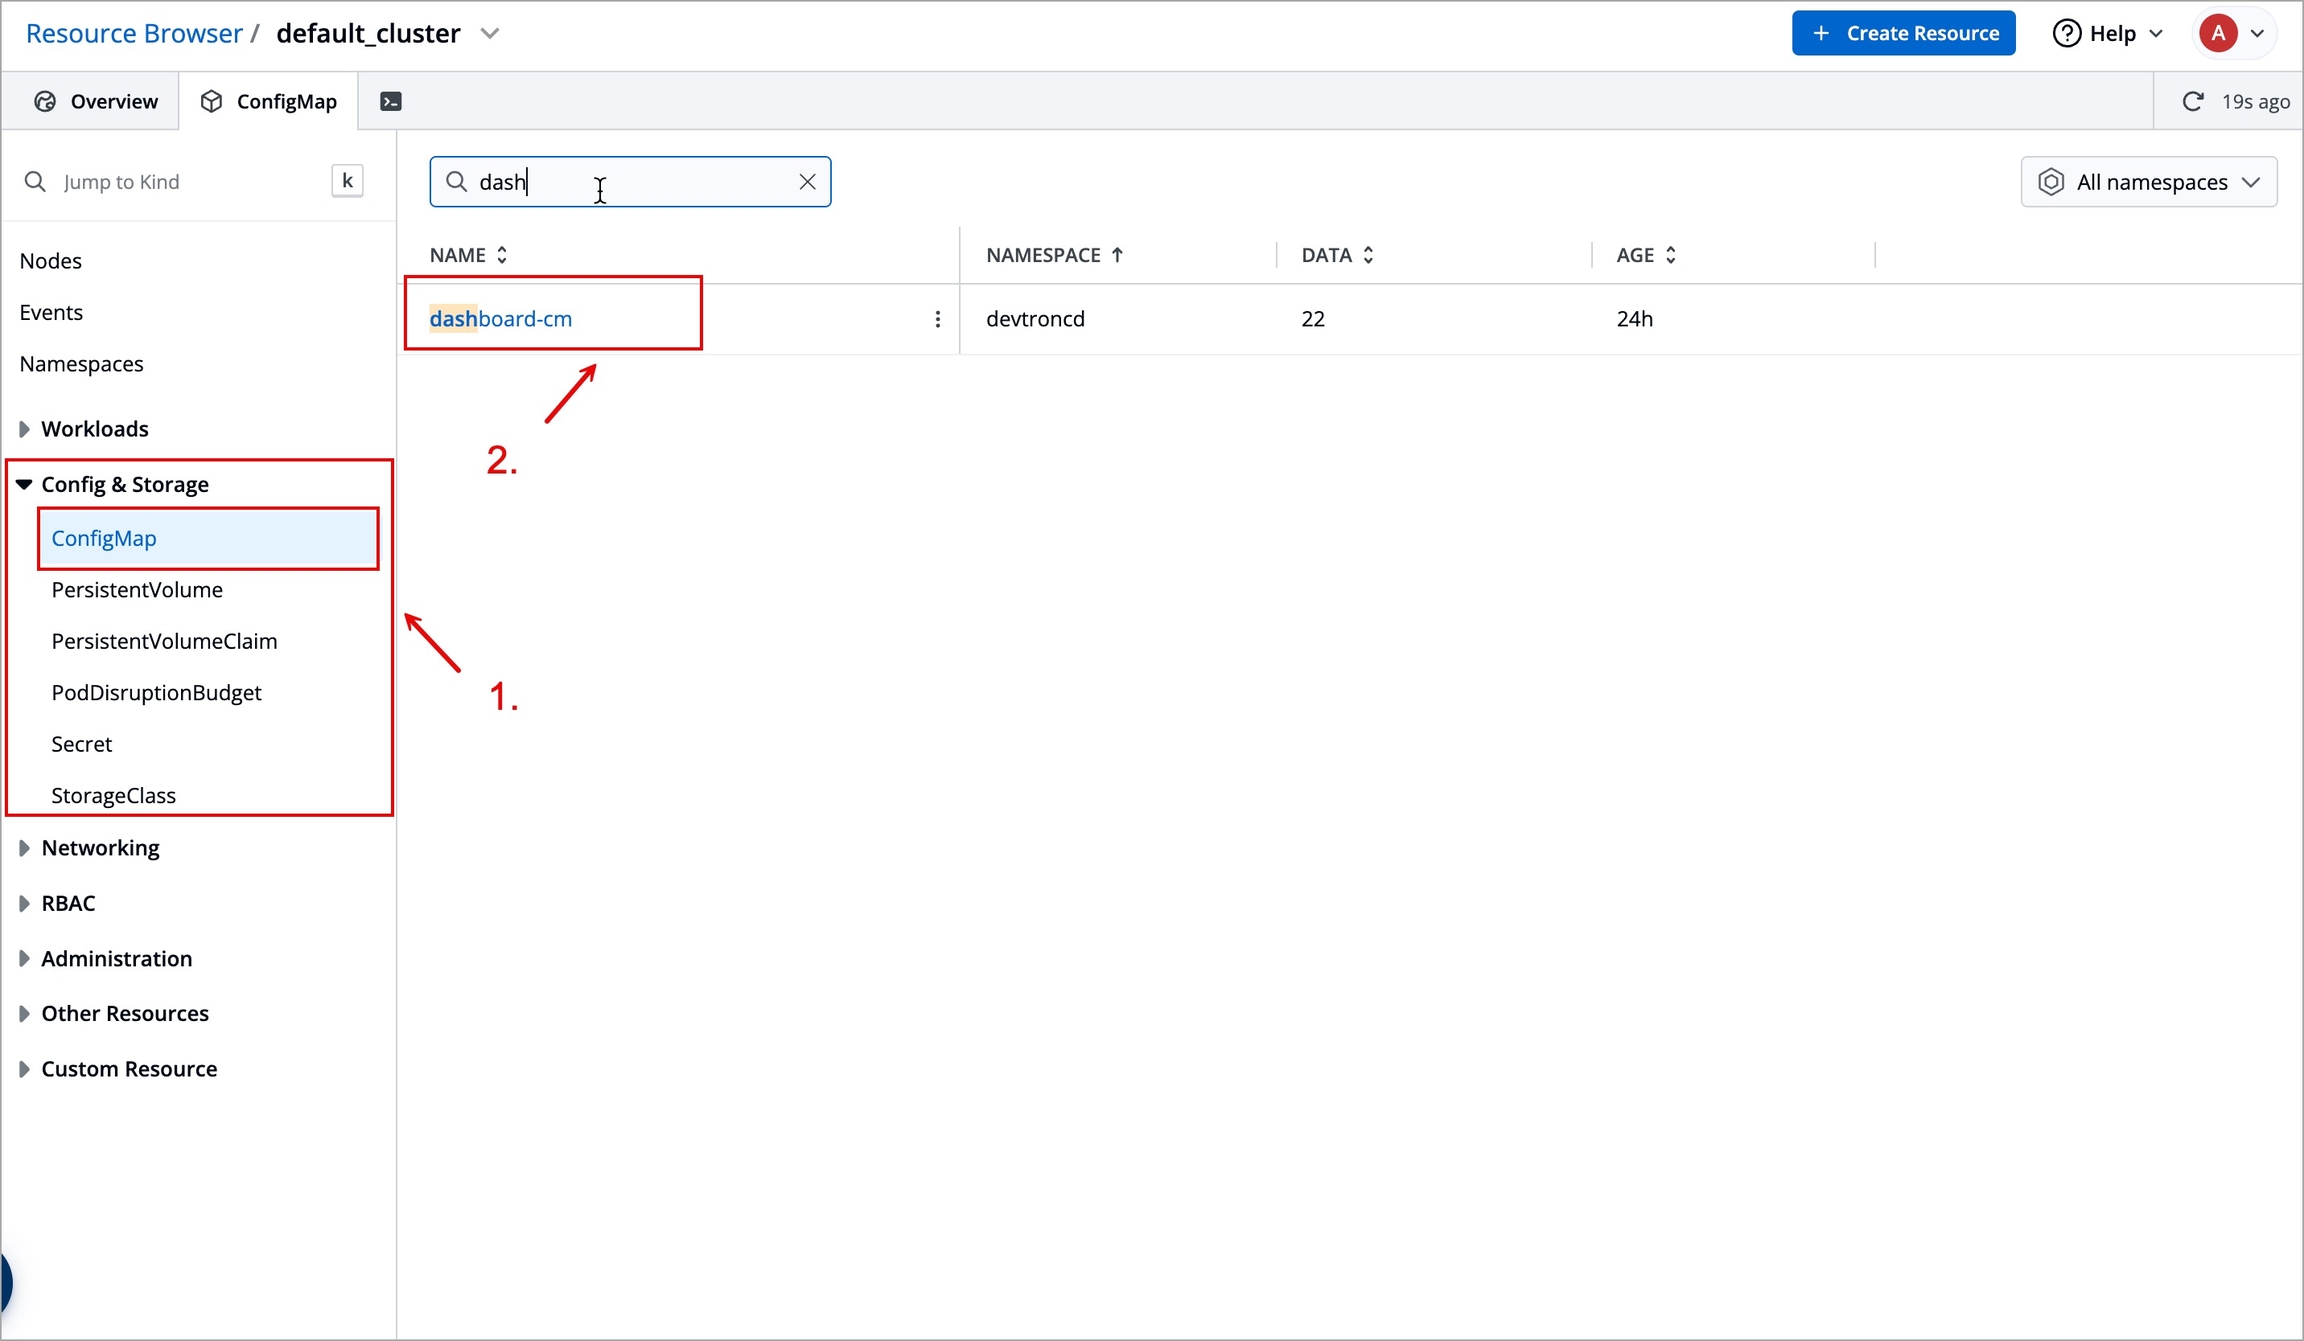Open the three-dot menu for dashboard-cm
The width and height of the screenshot is (2304, 1341).
point(937,319)
